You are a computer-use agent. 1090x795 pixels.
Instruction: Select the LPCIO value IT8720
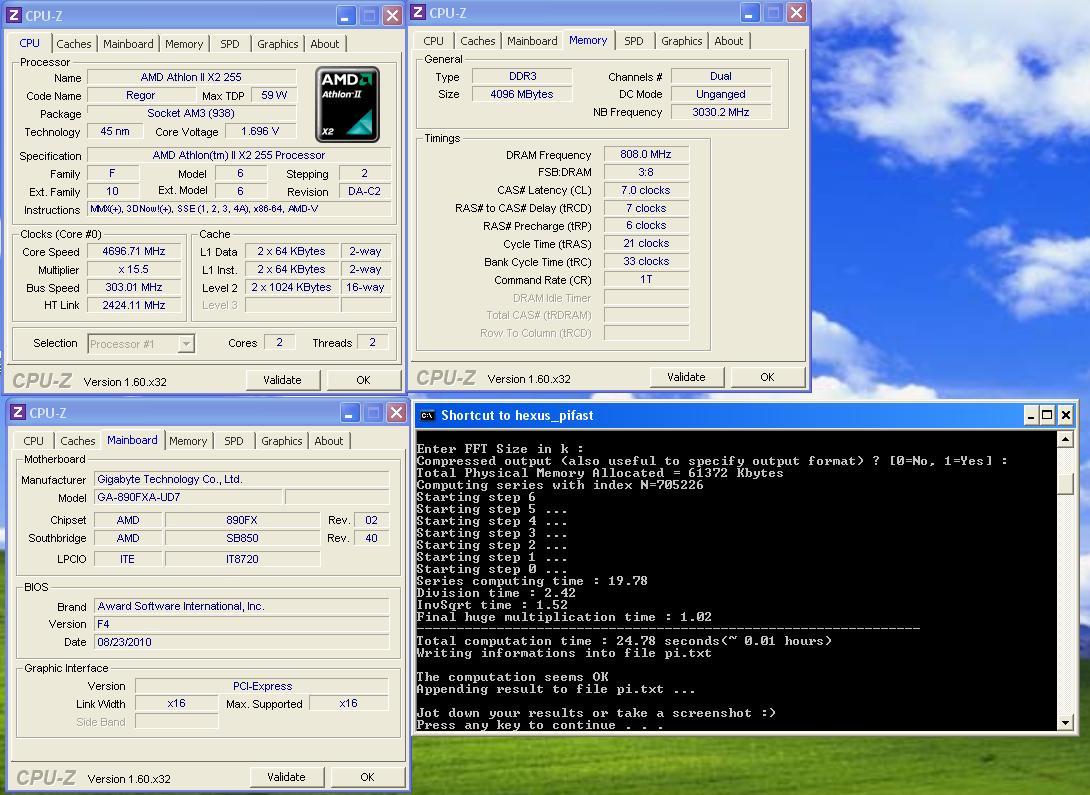click(242, 559)
